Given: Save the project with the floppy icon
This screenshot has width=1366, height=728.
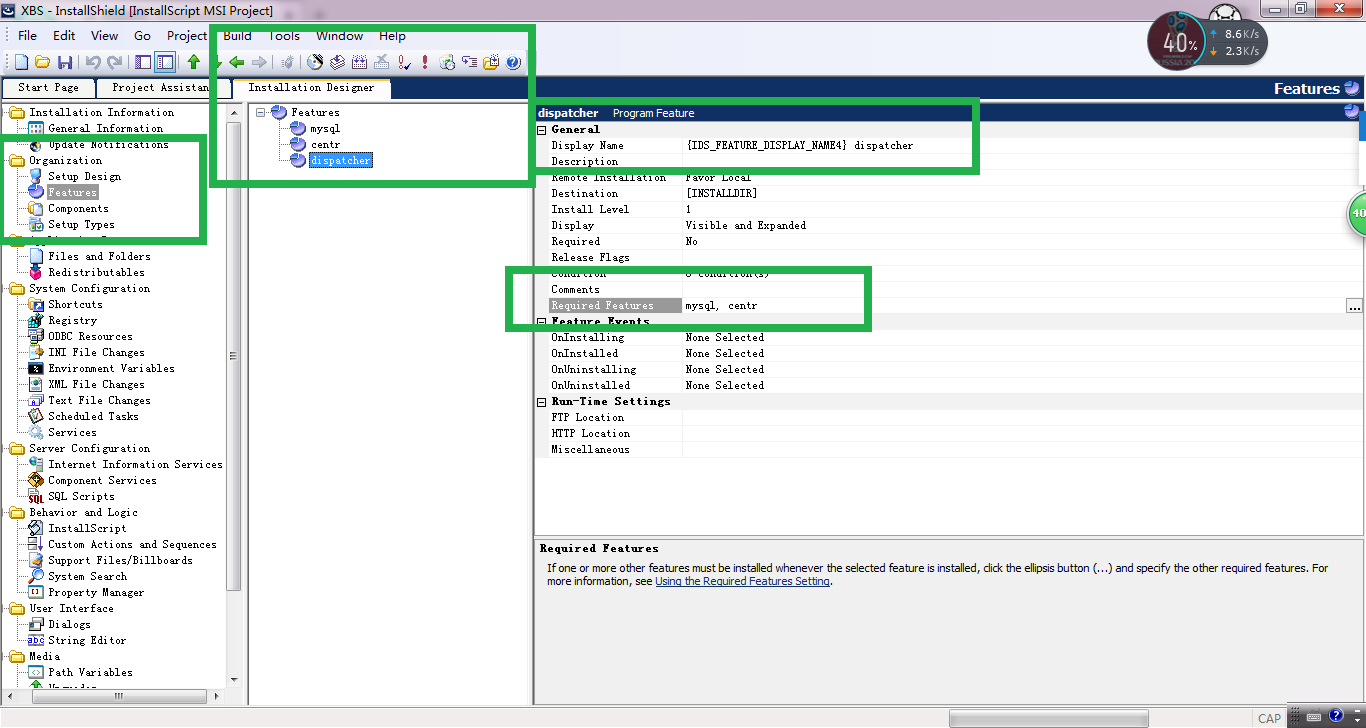Looking at the screenshot, I should tap(65, 62).
